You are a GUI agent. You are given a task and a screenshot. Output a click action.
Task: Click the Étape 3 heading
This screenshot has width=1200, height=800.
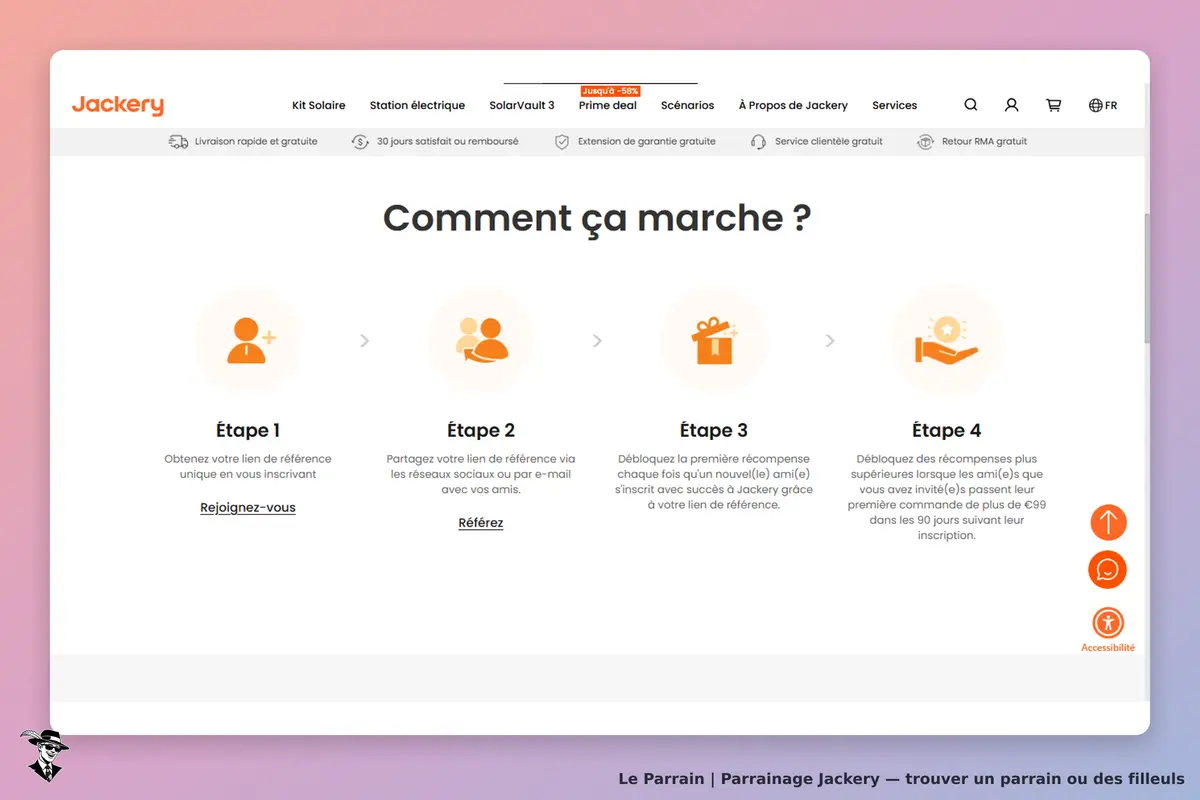[714, 431]
